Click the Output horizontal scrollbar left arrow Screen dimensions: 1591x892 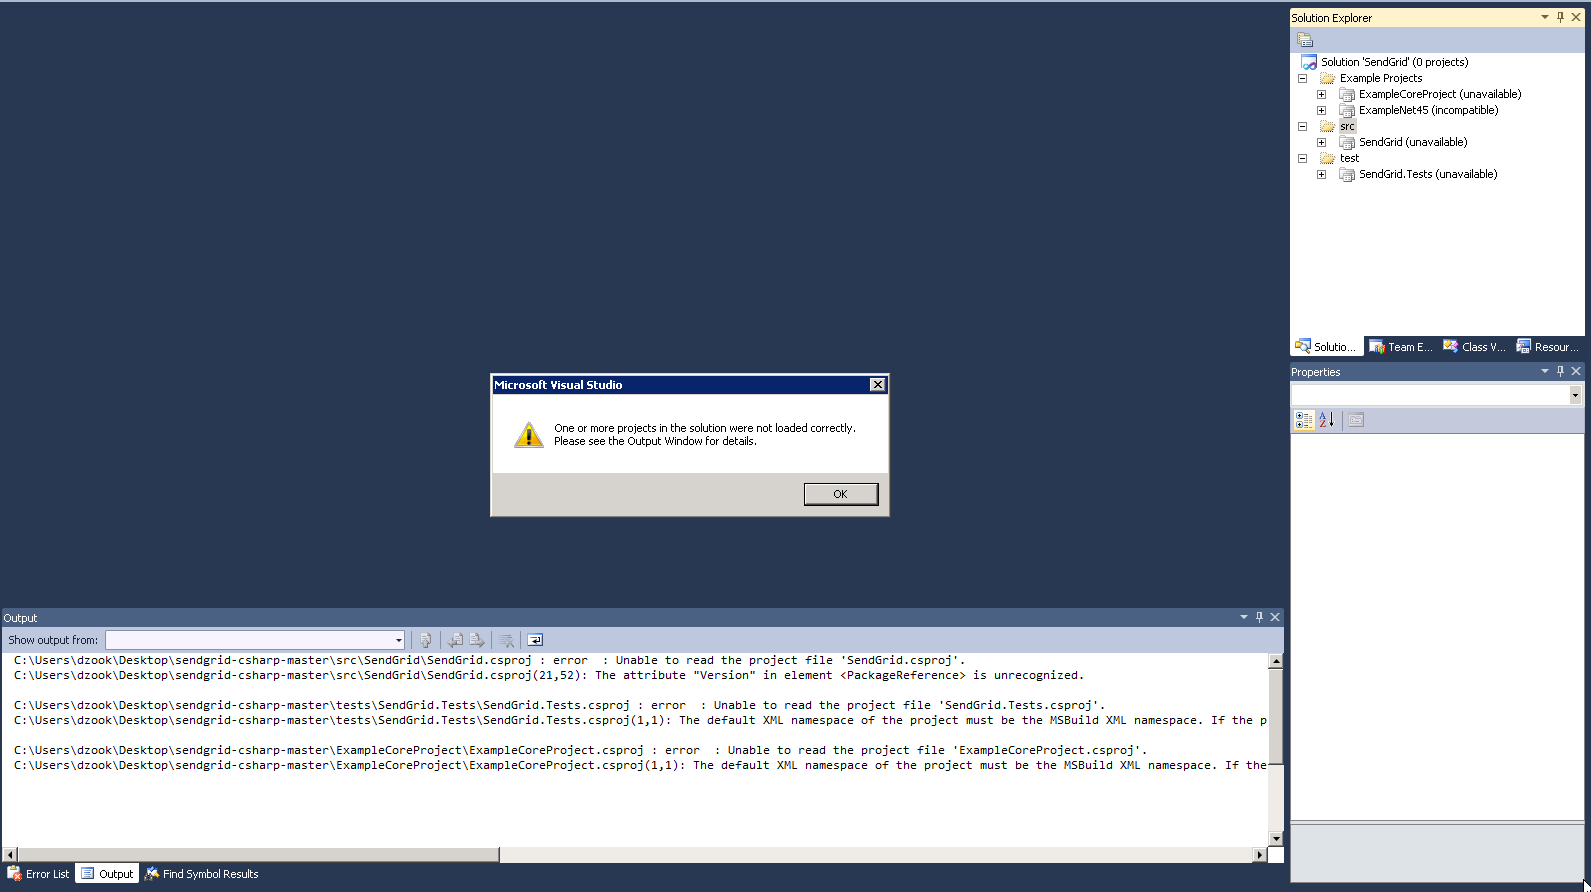point(10,855)
